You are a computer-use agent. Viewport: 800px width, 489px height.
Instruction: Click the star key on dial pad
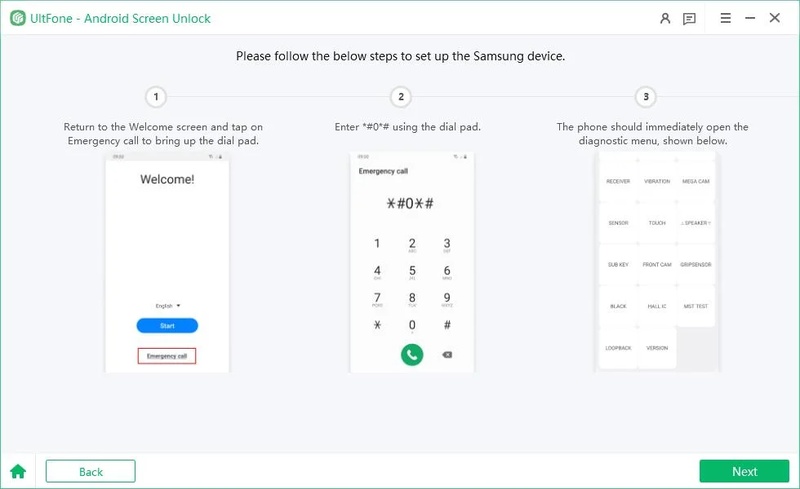[x=377, y=325]
